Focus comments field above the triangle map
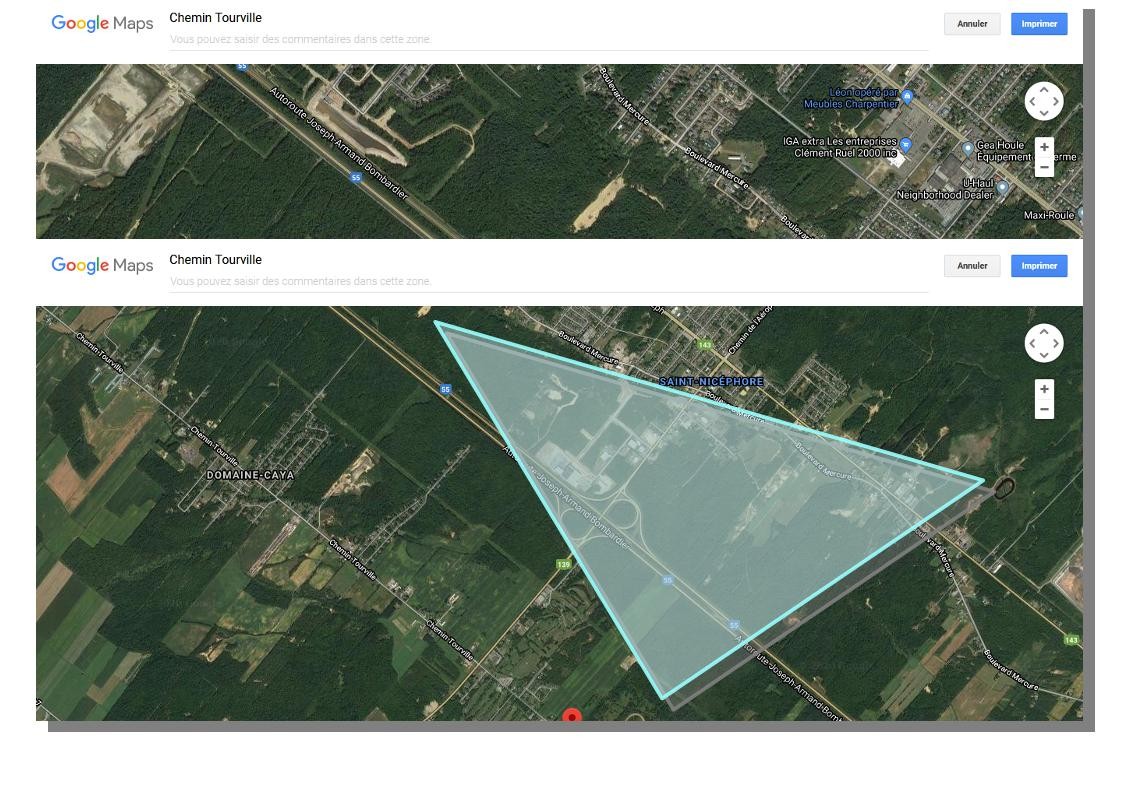Screen dimensions: 1123x794 [548, 282]
